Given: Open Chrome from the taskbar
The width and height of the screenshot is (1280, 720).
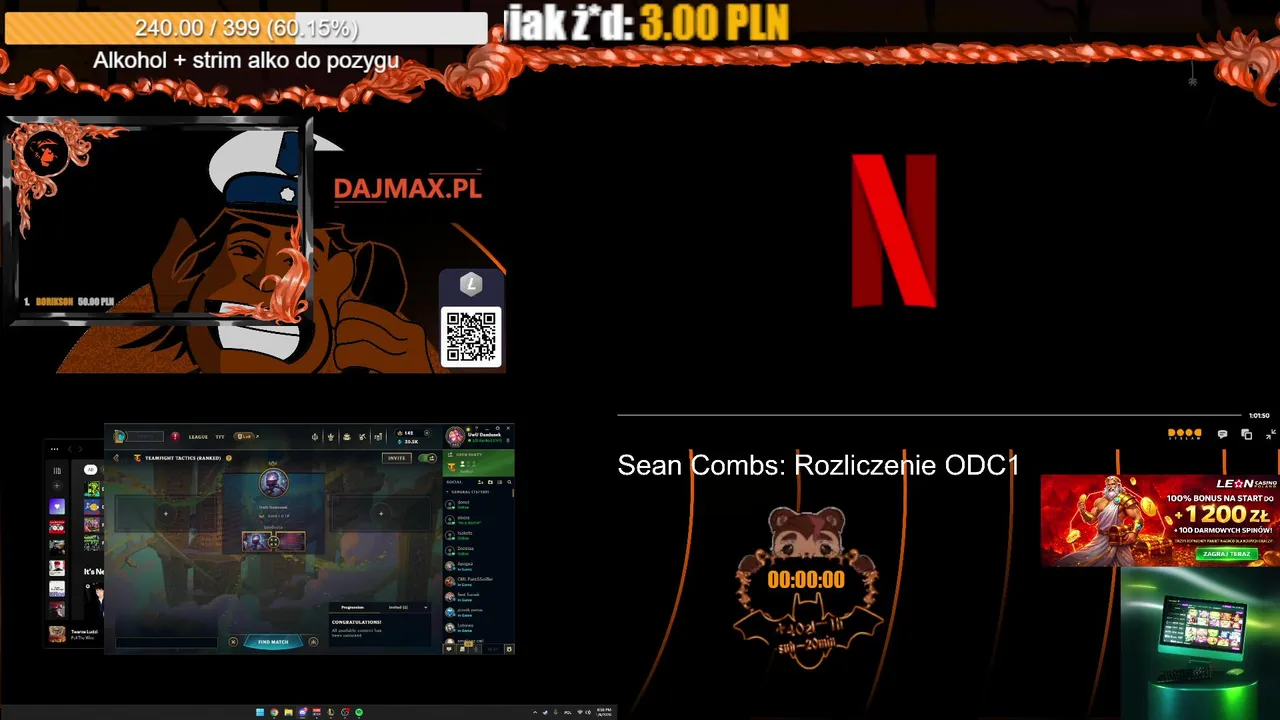Looking at the screenshot, I should point(274,712).
